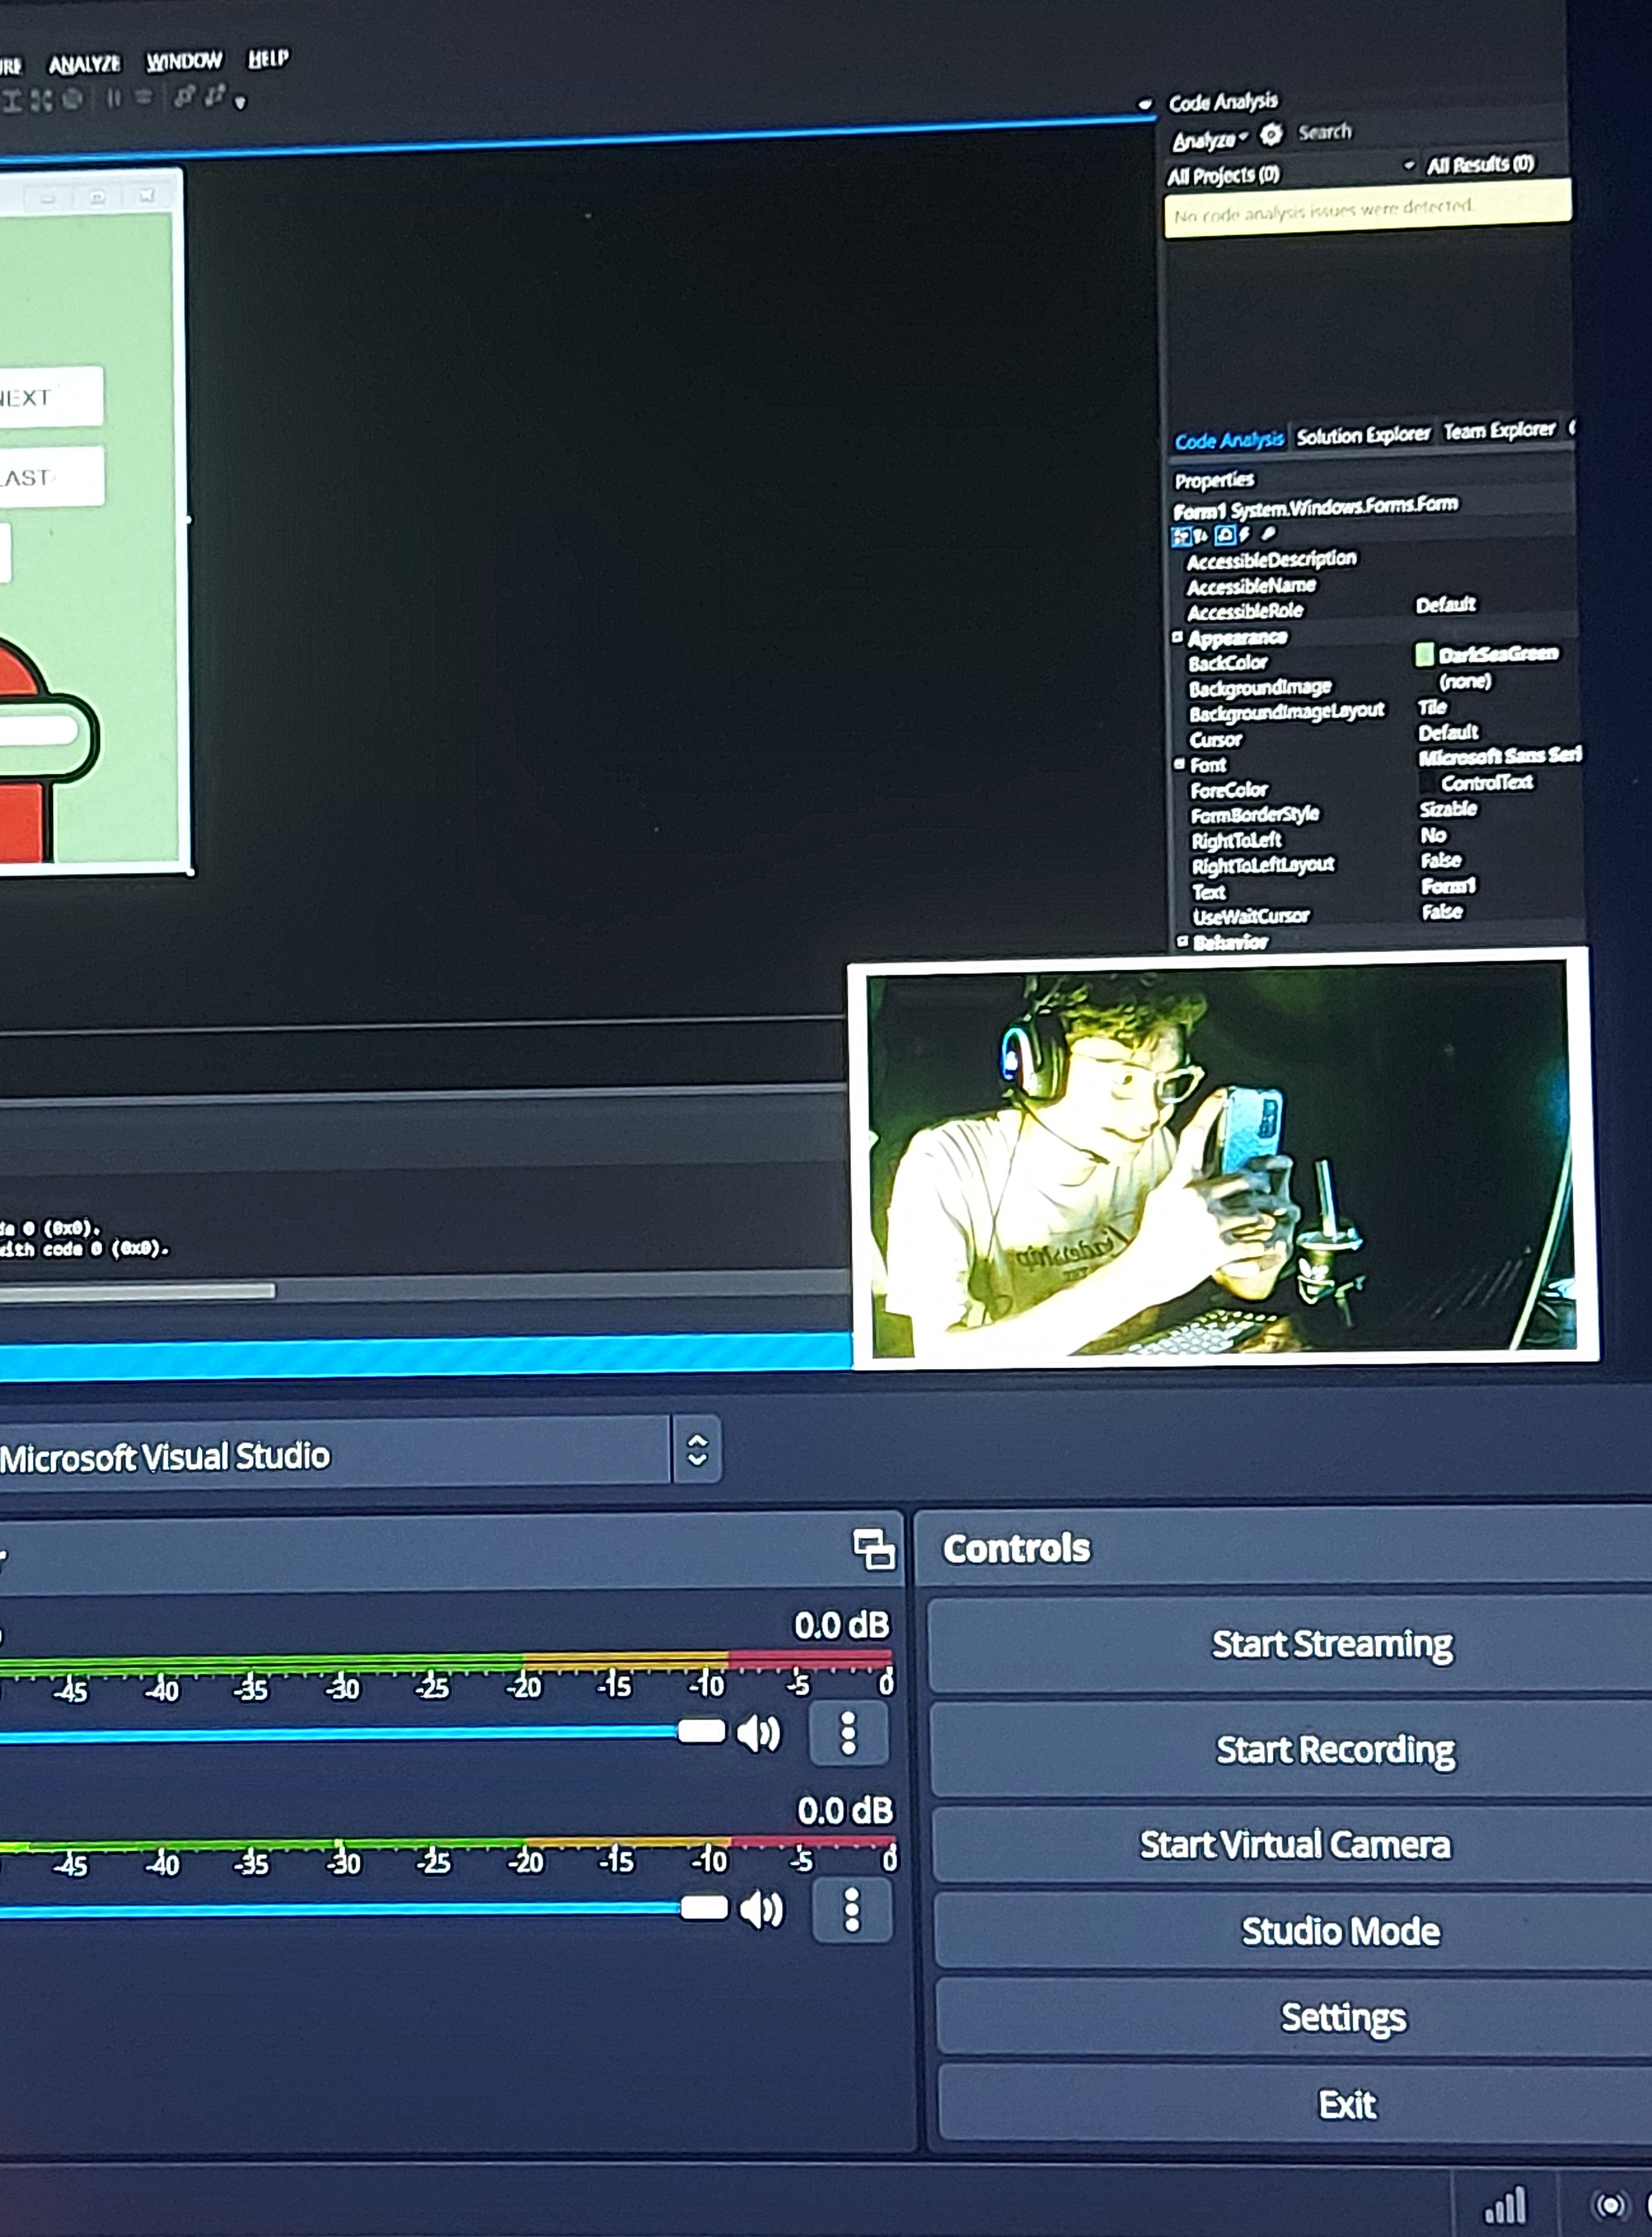Screen dimensions: 1652x2237
Task: Click the Sizable value of FormBorderStyle
Action: tap(1448, 809)
